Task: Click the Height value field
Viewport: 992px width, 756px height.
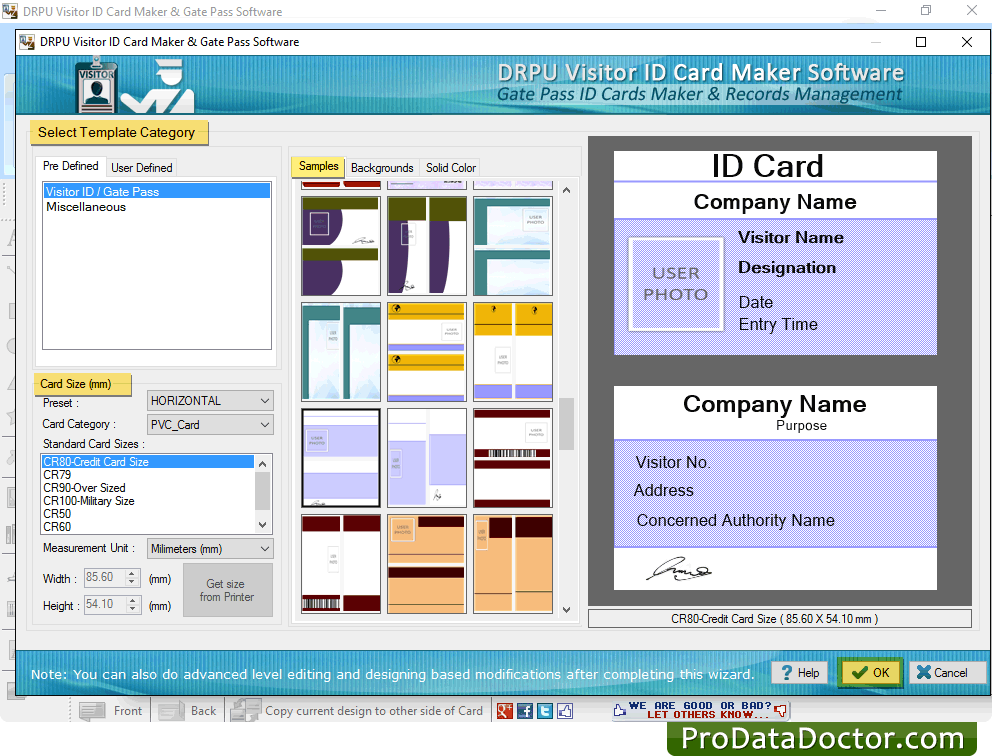Action: tap(104, 604)
